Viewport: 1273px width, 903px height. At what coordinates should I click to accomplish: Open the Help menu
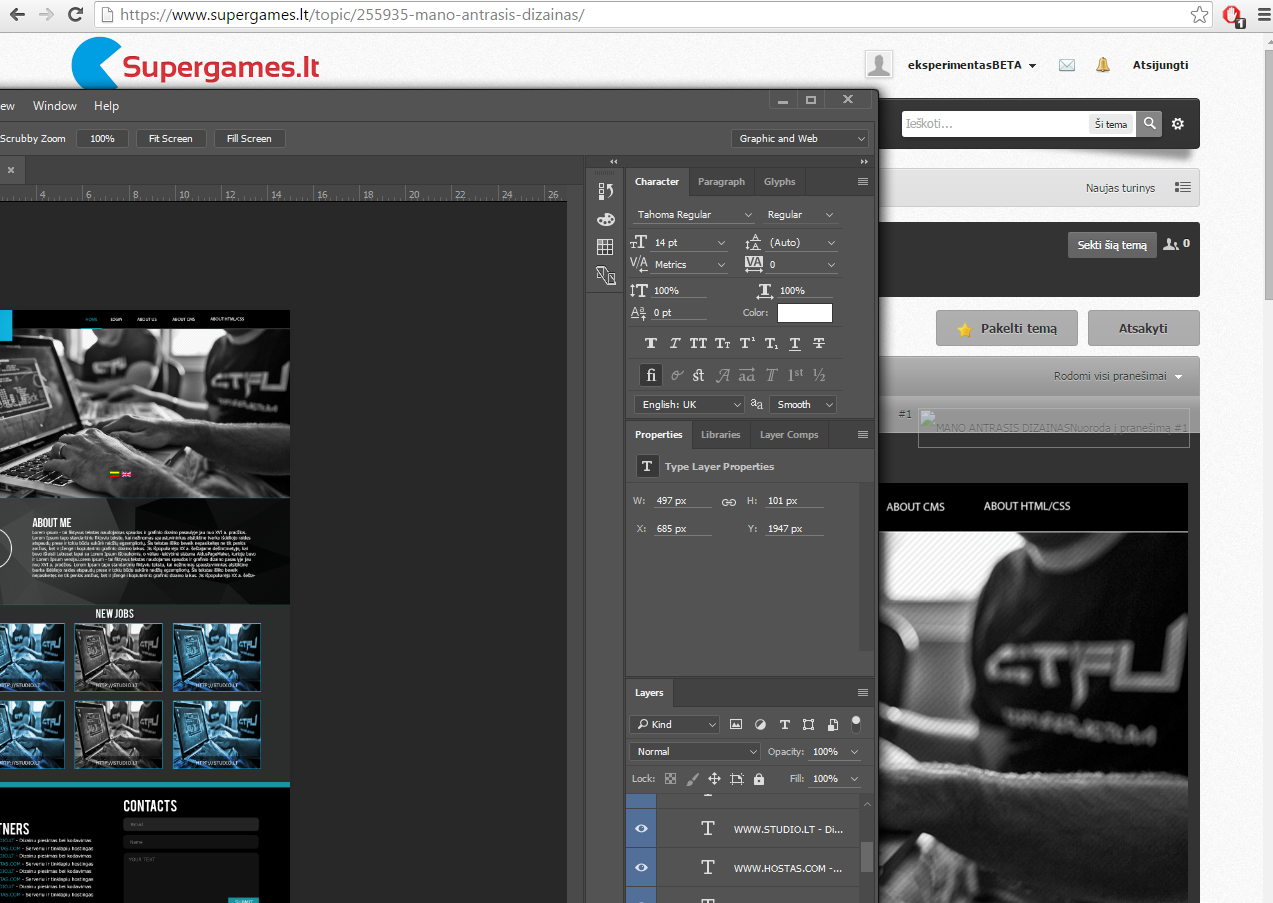click(106, 106)
